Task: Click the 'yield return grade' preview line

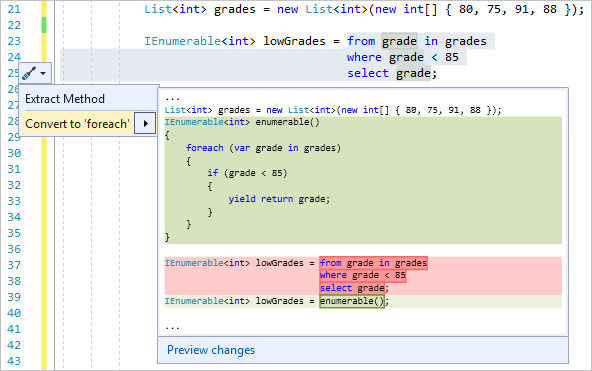Action: click(279, 199)
